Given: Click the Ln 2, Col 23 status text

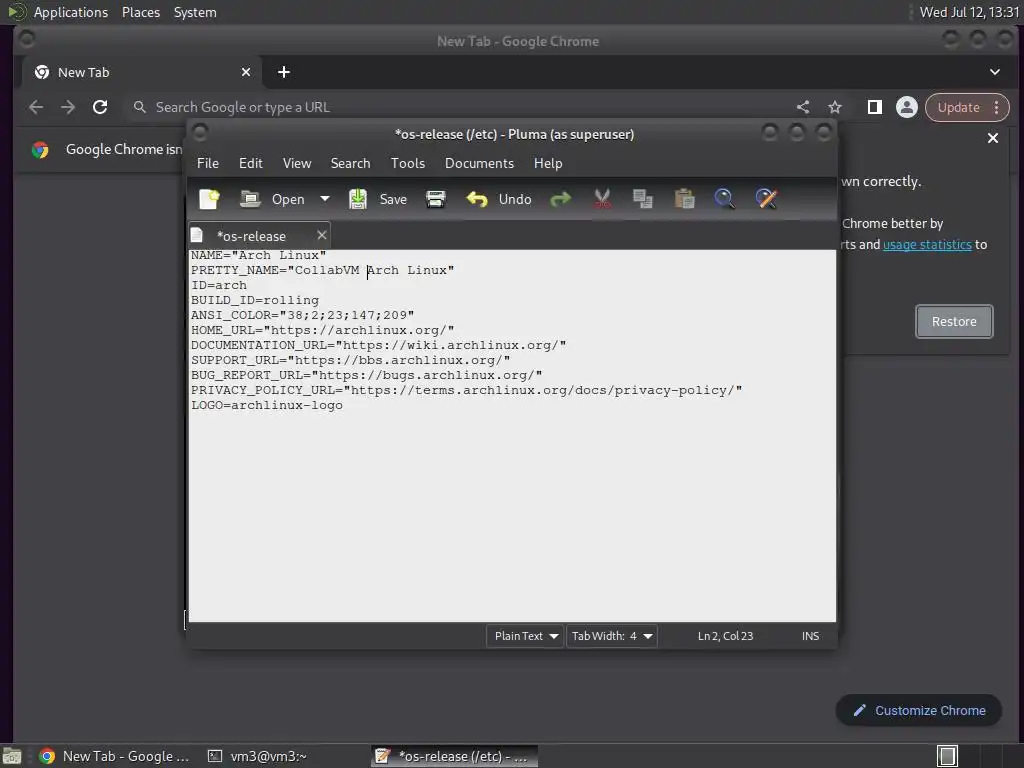Looking at the screenshot, I should coord(725,636).
